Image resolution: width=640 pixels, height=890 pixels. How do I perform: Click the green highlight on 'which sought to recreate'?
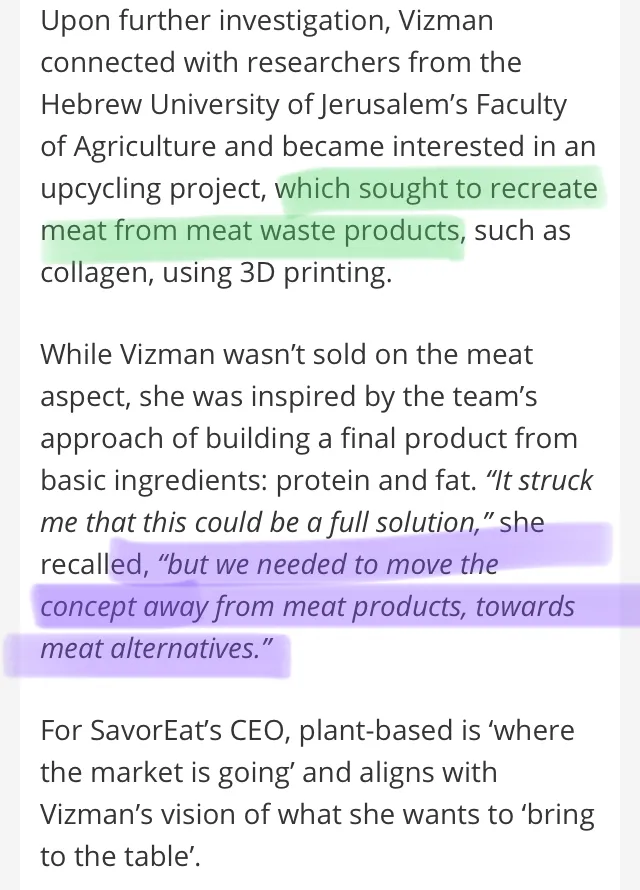(x=436, y=188)
